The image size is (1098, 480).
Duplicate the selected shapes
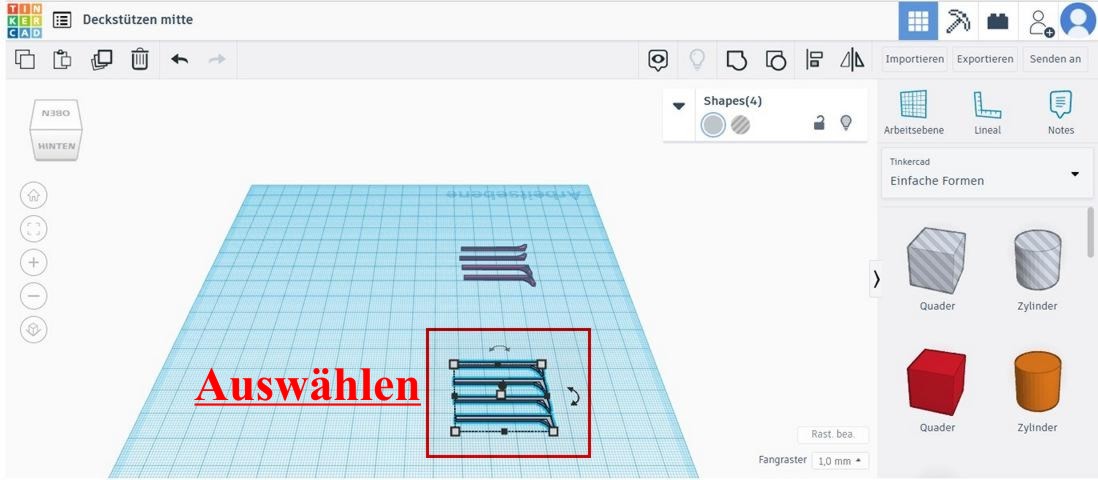point(101,60)
